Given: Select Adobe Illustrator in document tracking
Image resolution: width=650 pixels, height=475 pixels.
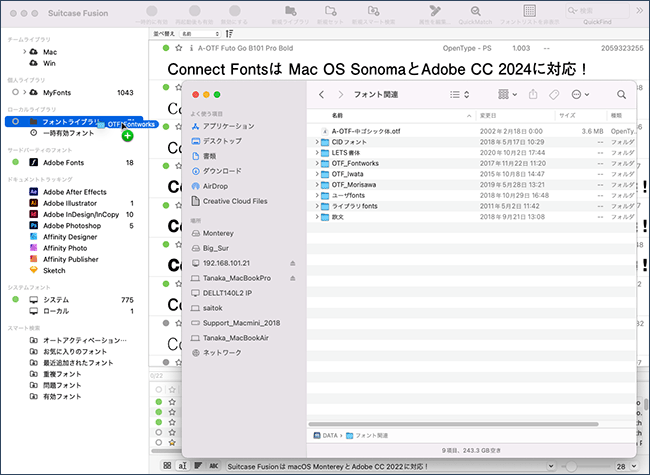Looking at the screenshot, I should (x=70, y=203).
